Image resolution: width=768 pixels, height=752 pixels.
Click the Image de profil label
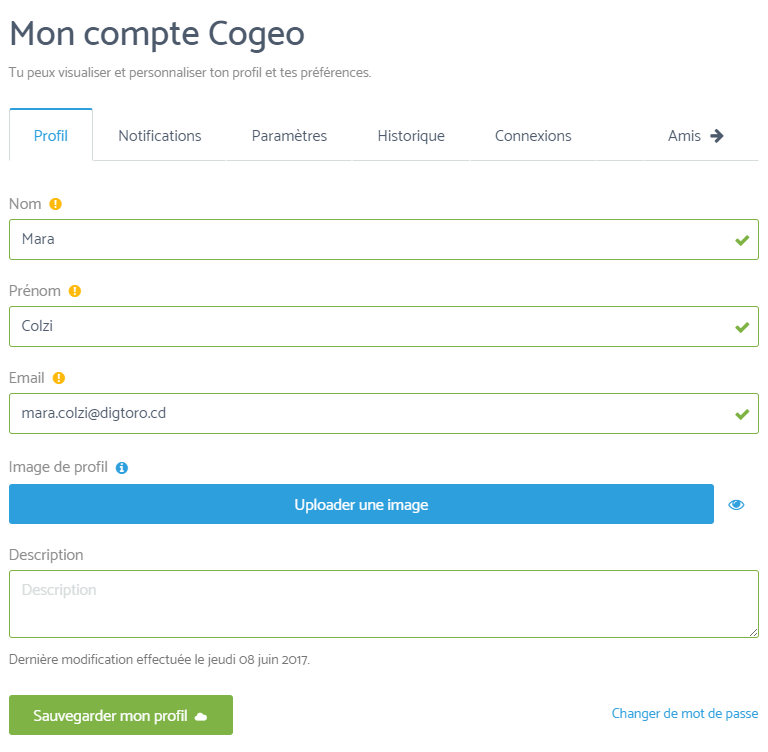[58, 467]
